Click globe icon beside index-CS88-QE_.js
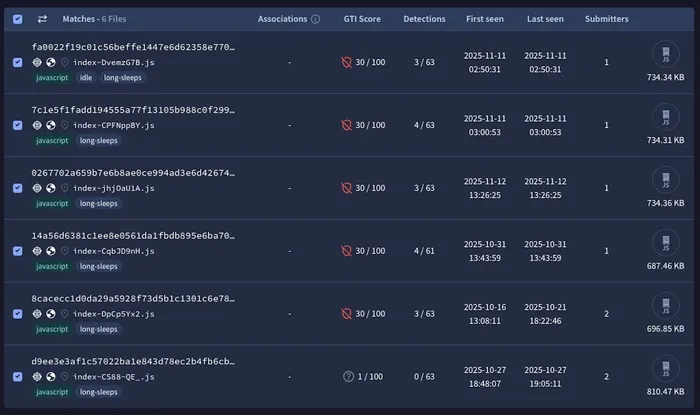The width and height of the screenshot is (700, 415). 51,377
